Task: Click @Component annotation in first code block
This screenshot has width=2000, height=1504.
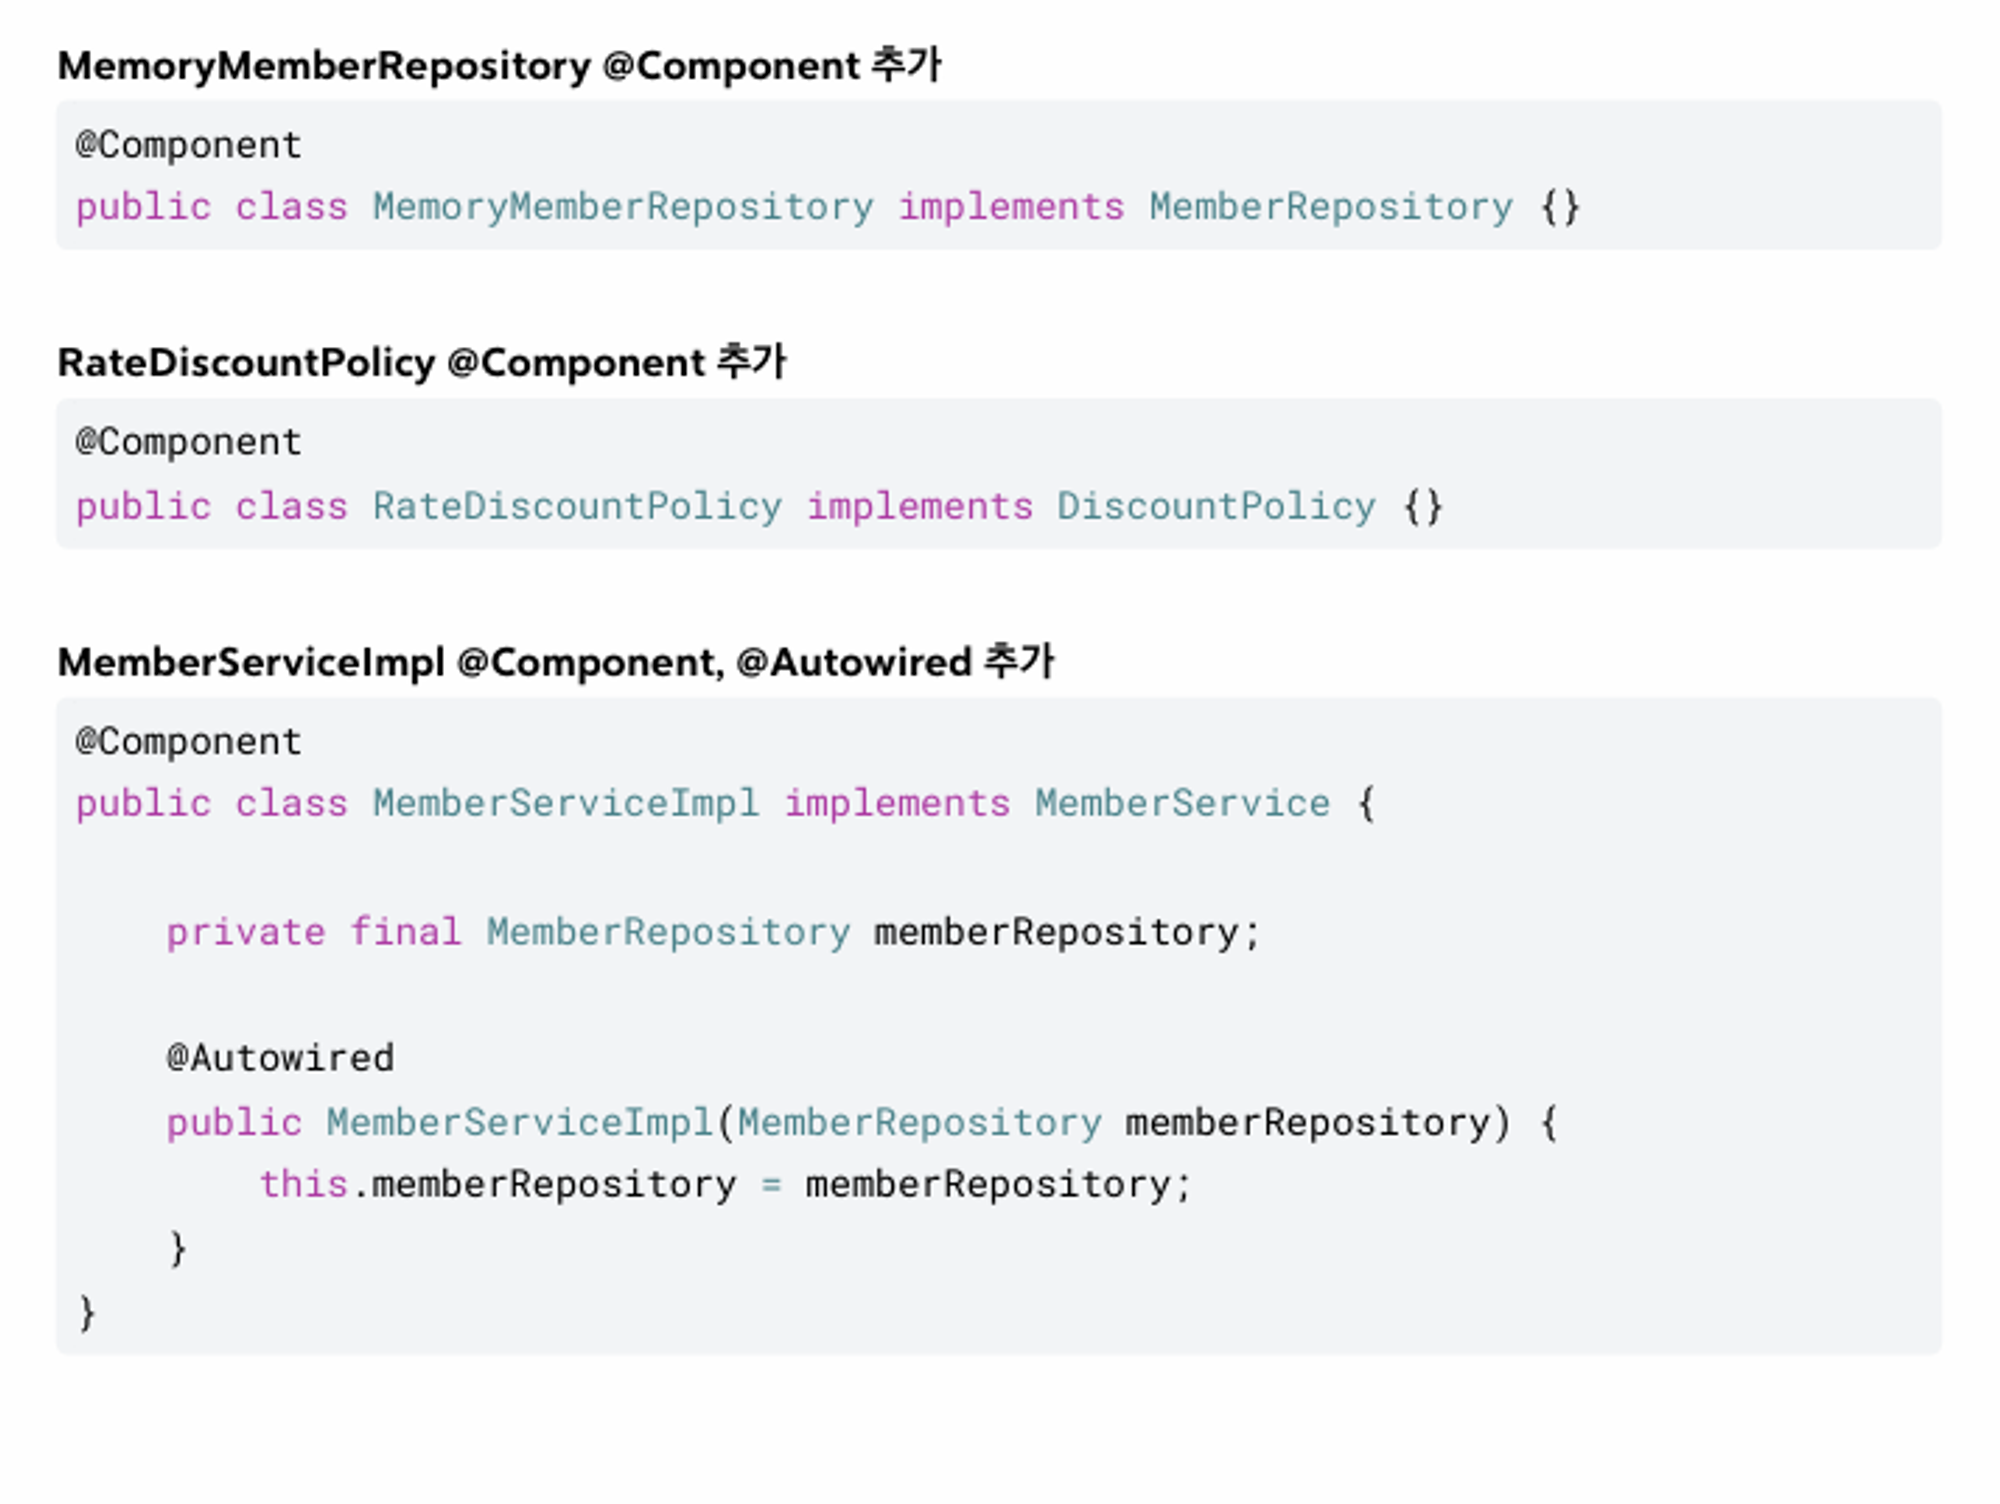Action: point(188,145)
